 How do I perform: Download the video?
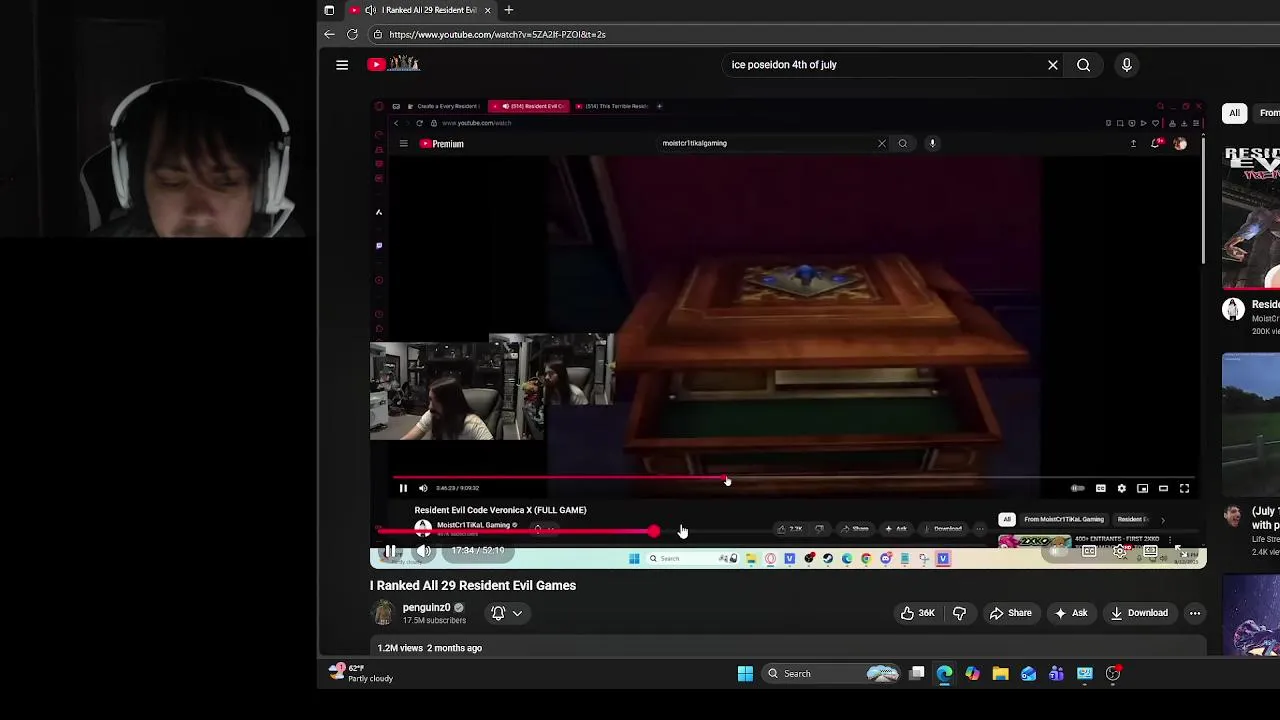tap(1138, 613)
